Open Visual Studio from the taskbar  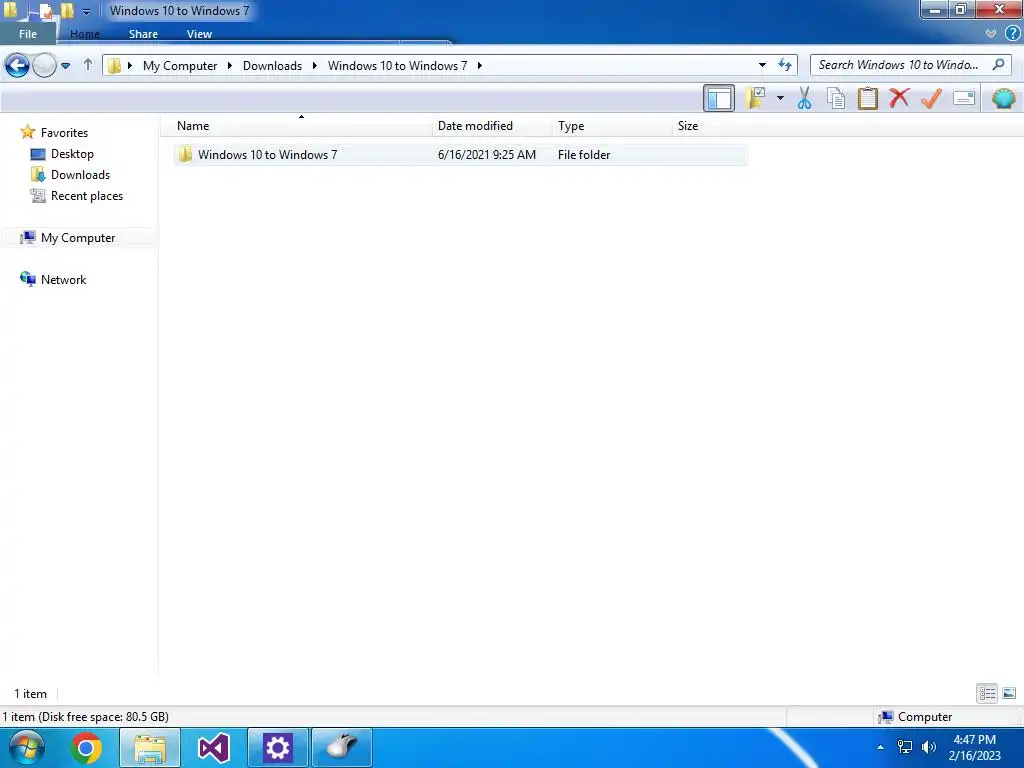[214, 748]
